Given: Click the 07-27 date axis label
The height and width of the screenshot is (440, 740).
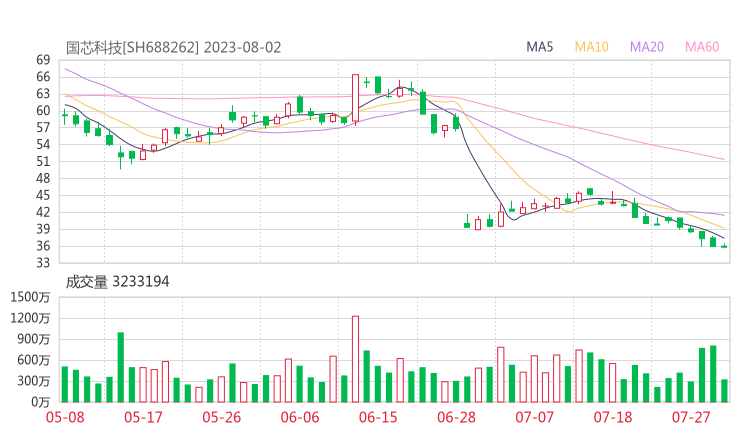Looking at the screenshot, I should click(x=691, y=417).
